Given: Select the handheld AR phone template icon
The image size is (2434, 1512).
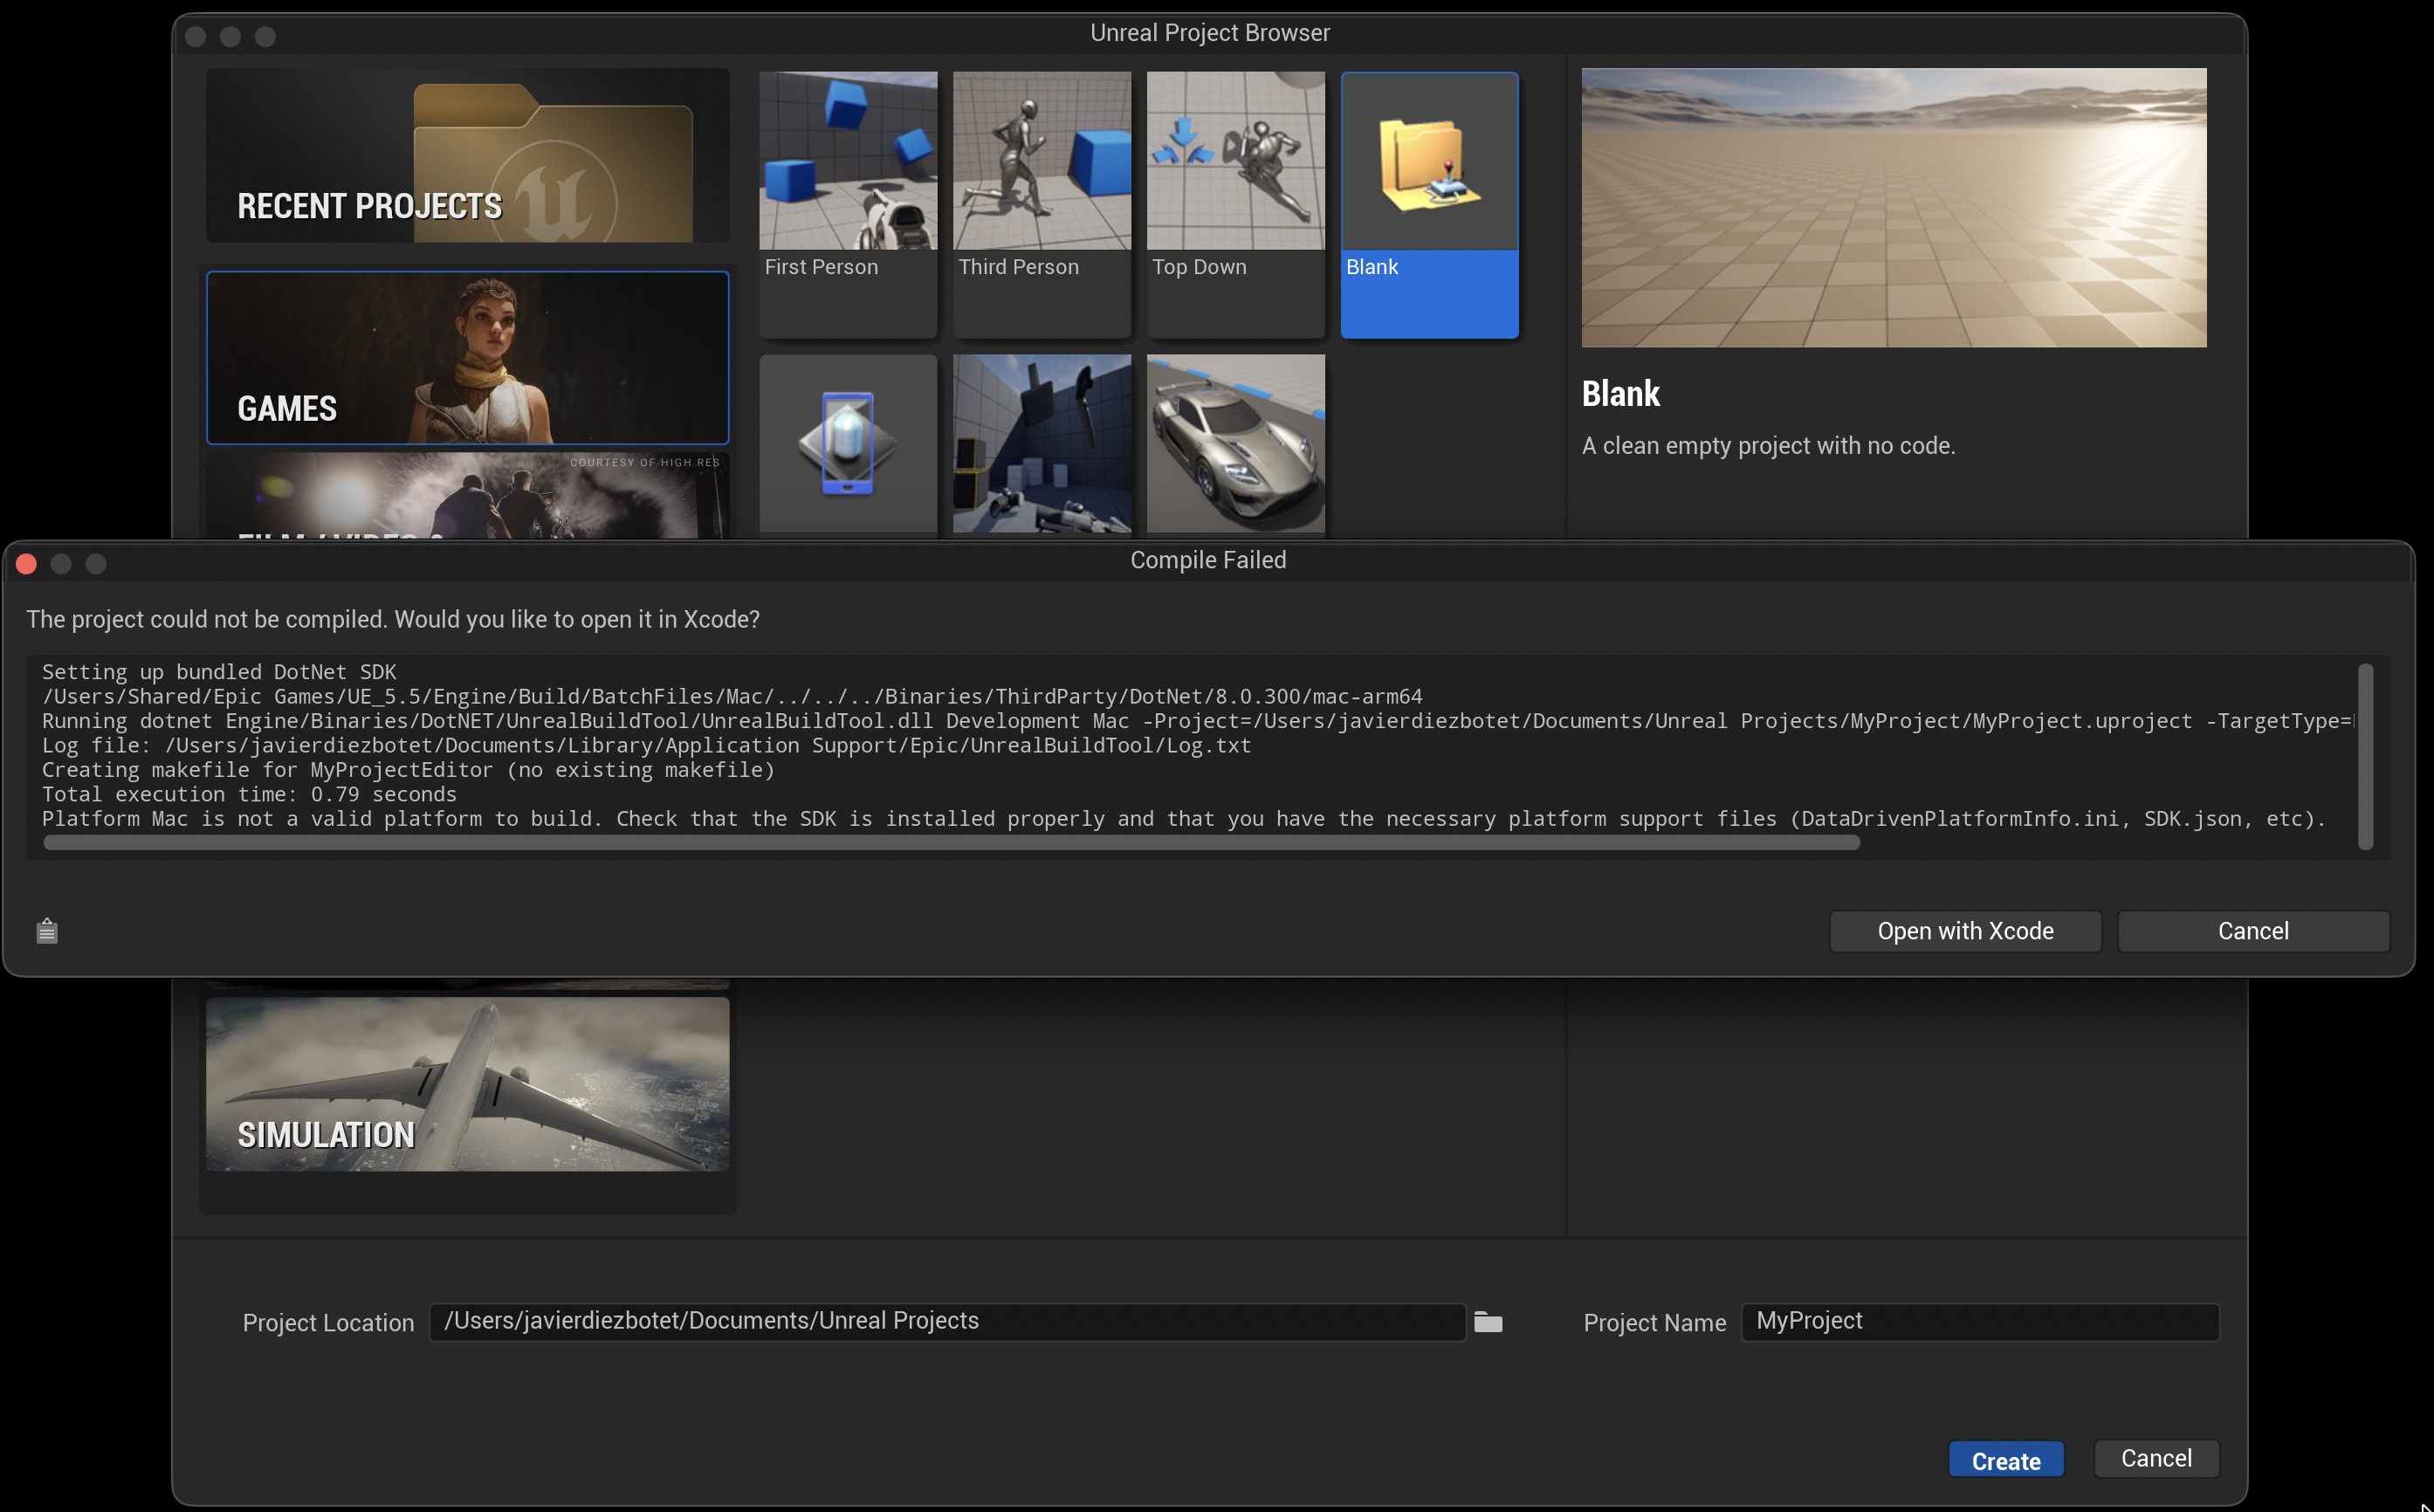Looking at the screenshot, I should [x=848, y=443].
